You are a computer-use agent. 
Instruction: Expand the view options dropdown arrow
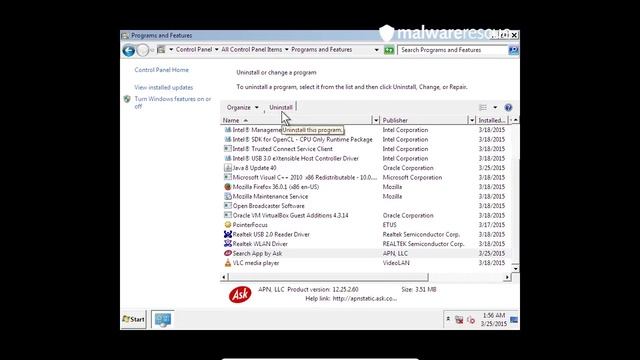tap(495, 107)
